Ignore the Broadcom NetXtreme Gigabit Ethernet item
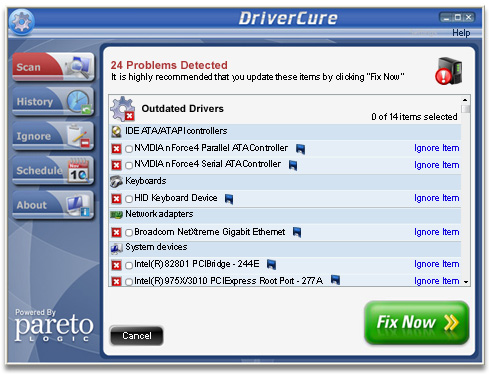 click(x=437, y=232)
